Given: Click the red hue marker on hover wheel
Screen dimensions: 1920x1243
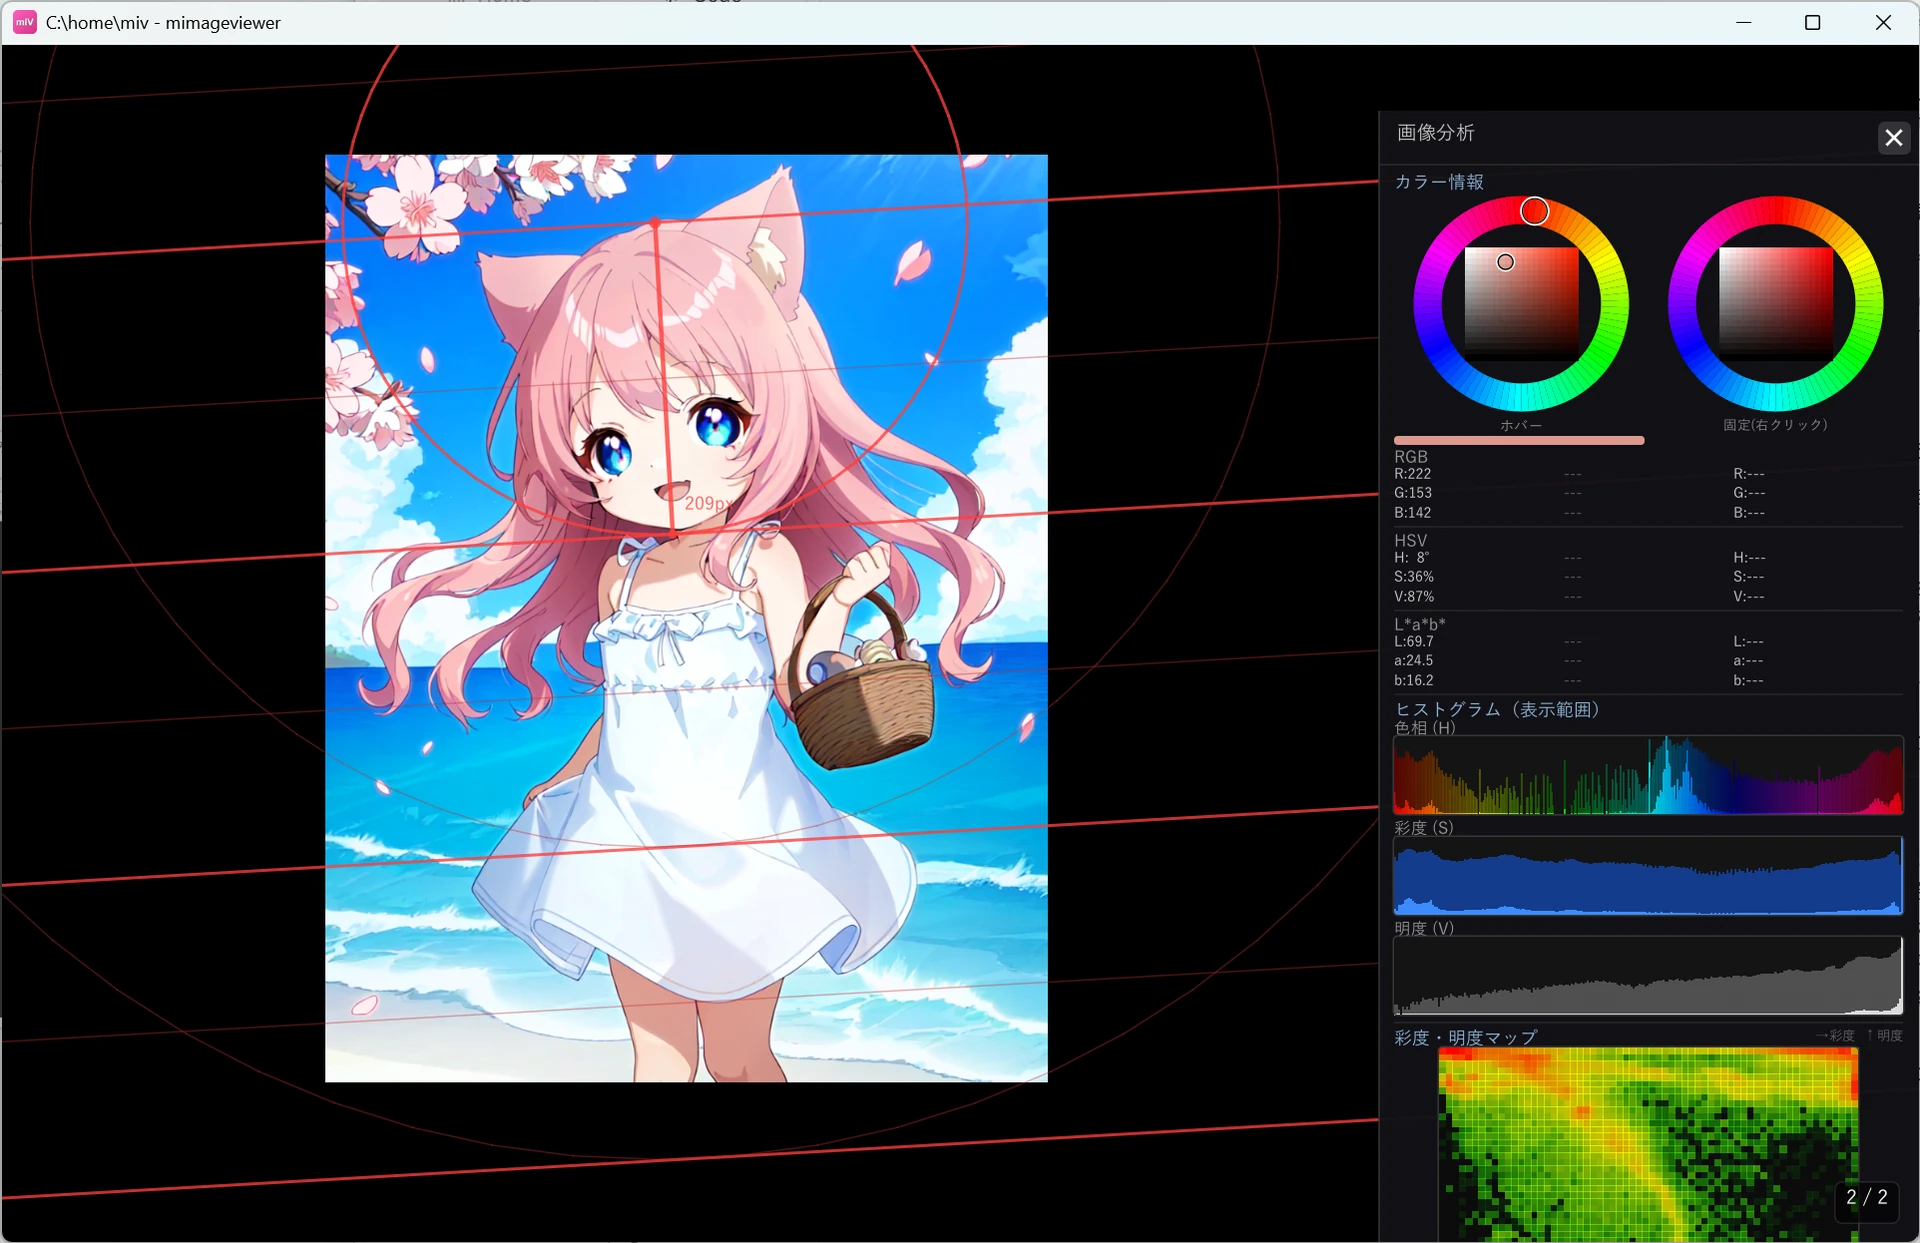Looking at the screenshot, I should (1535, 211).
